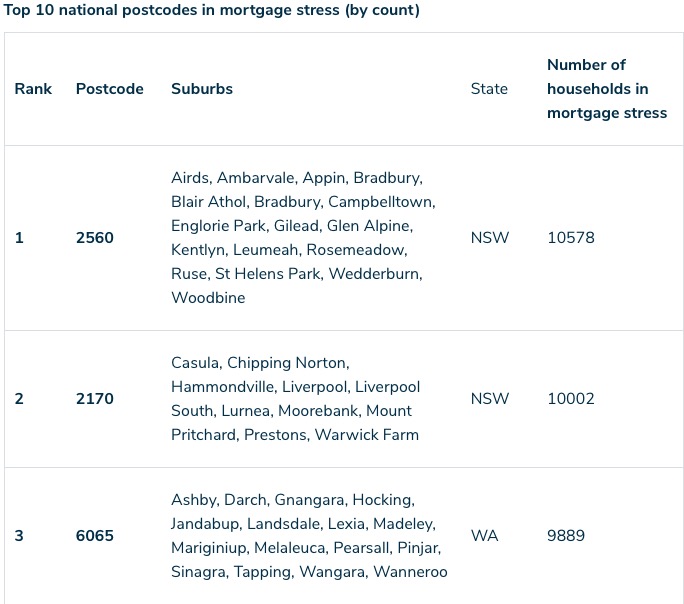Select postcode 6065 cell
Viewport: 684px width, 604px height.
tap(95, 536)
